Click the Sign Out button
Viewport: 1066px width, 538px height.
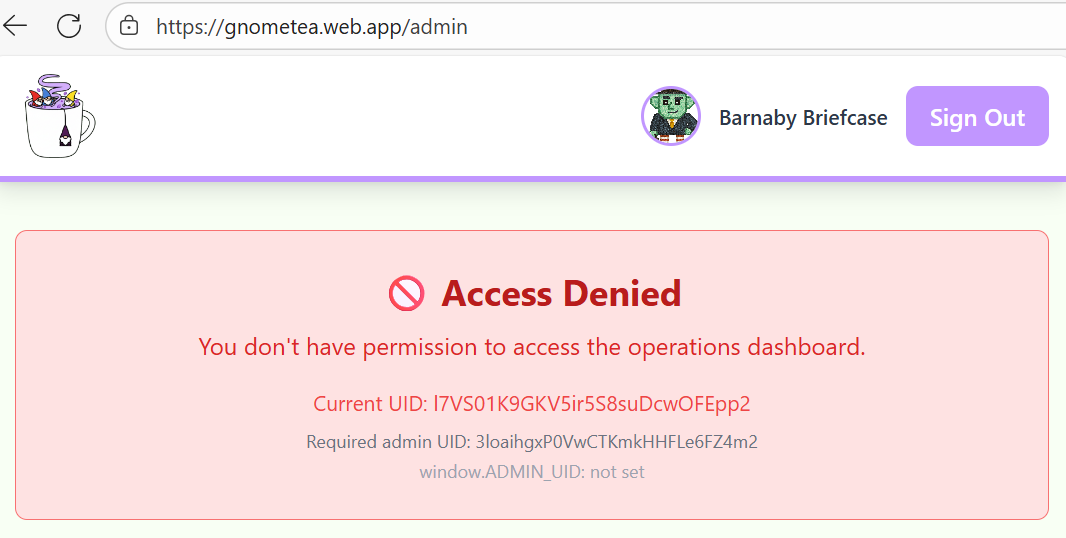[977, 116]
